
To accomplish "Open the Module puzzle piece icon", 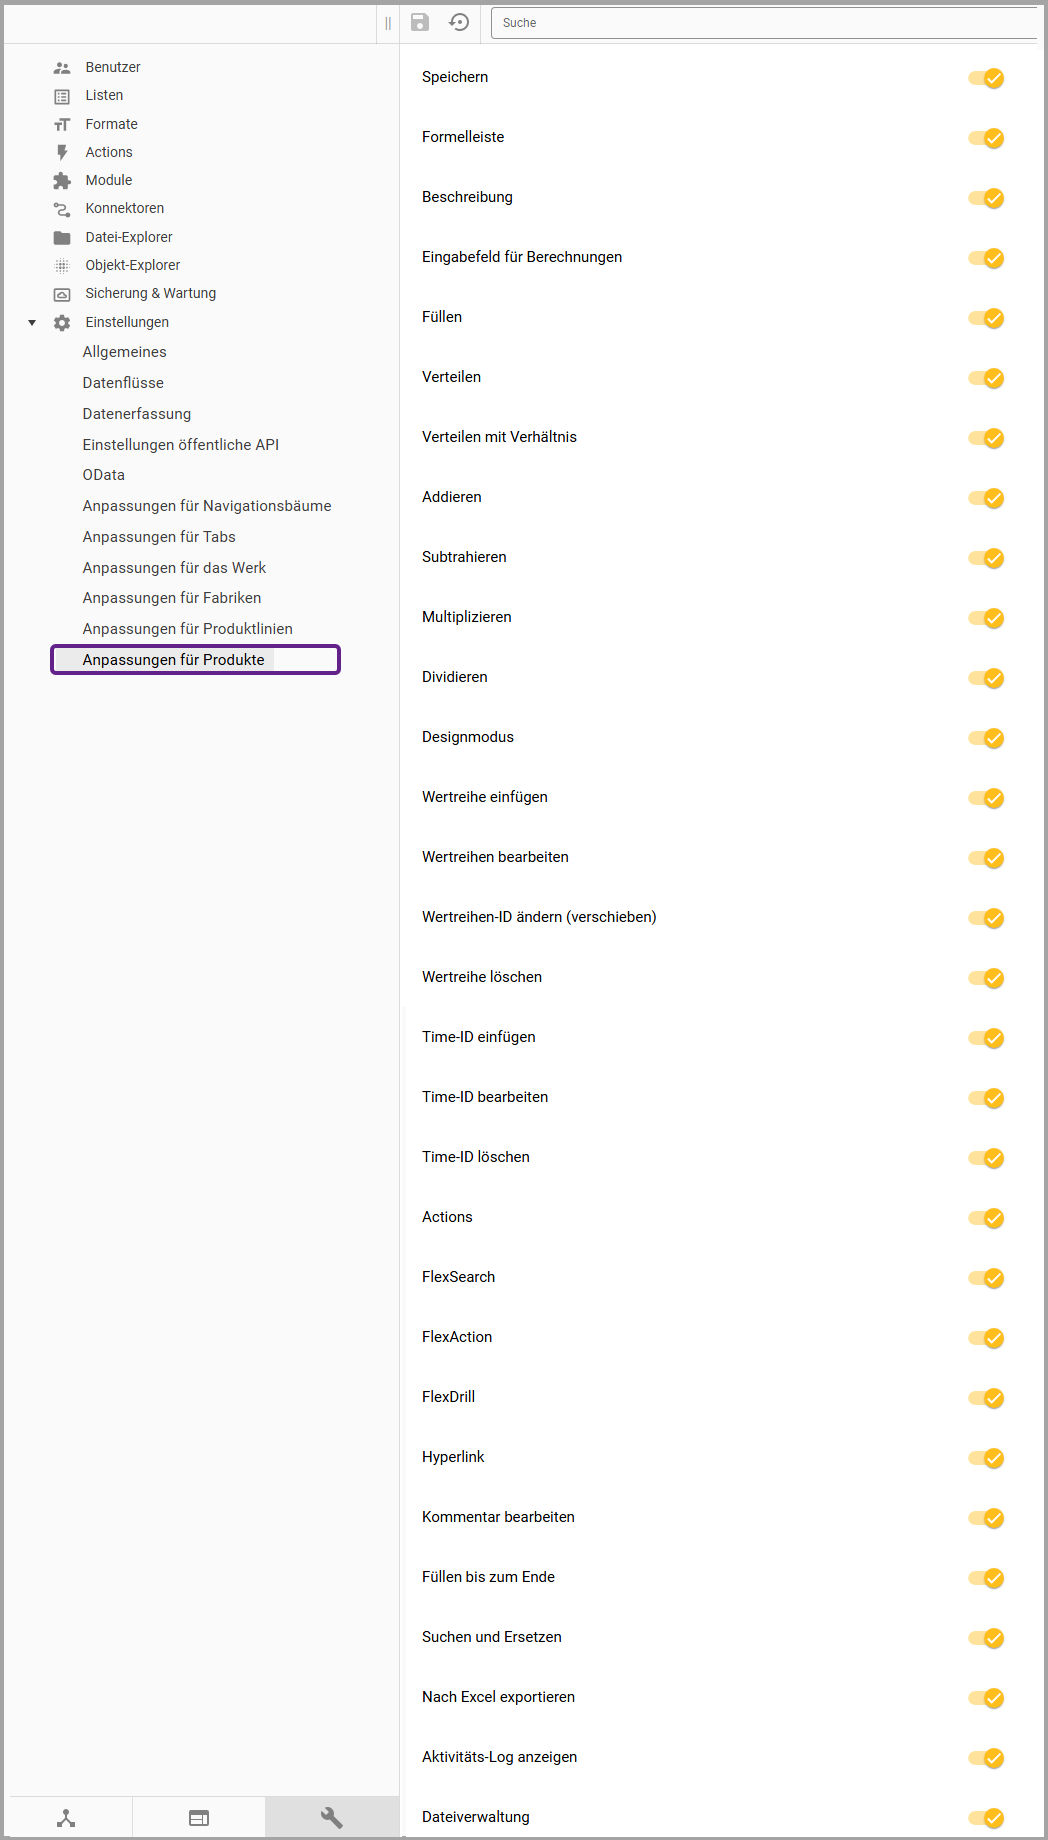I will tap(62, 181).
